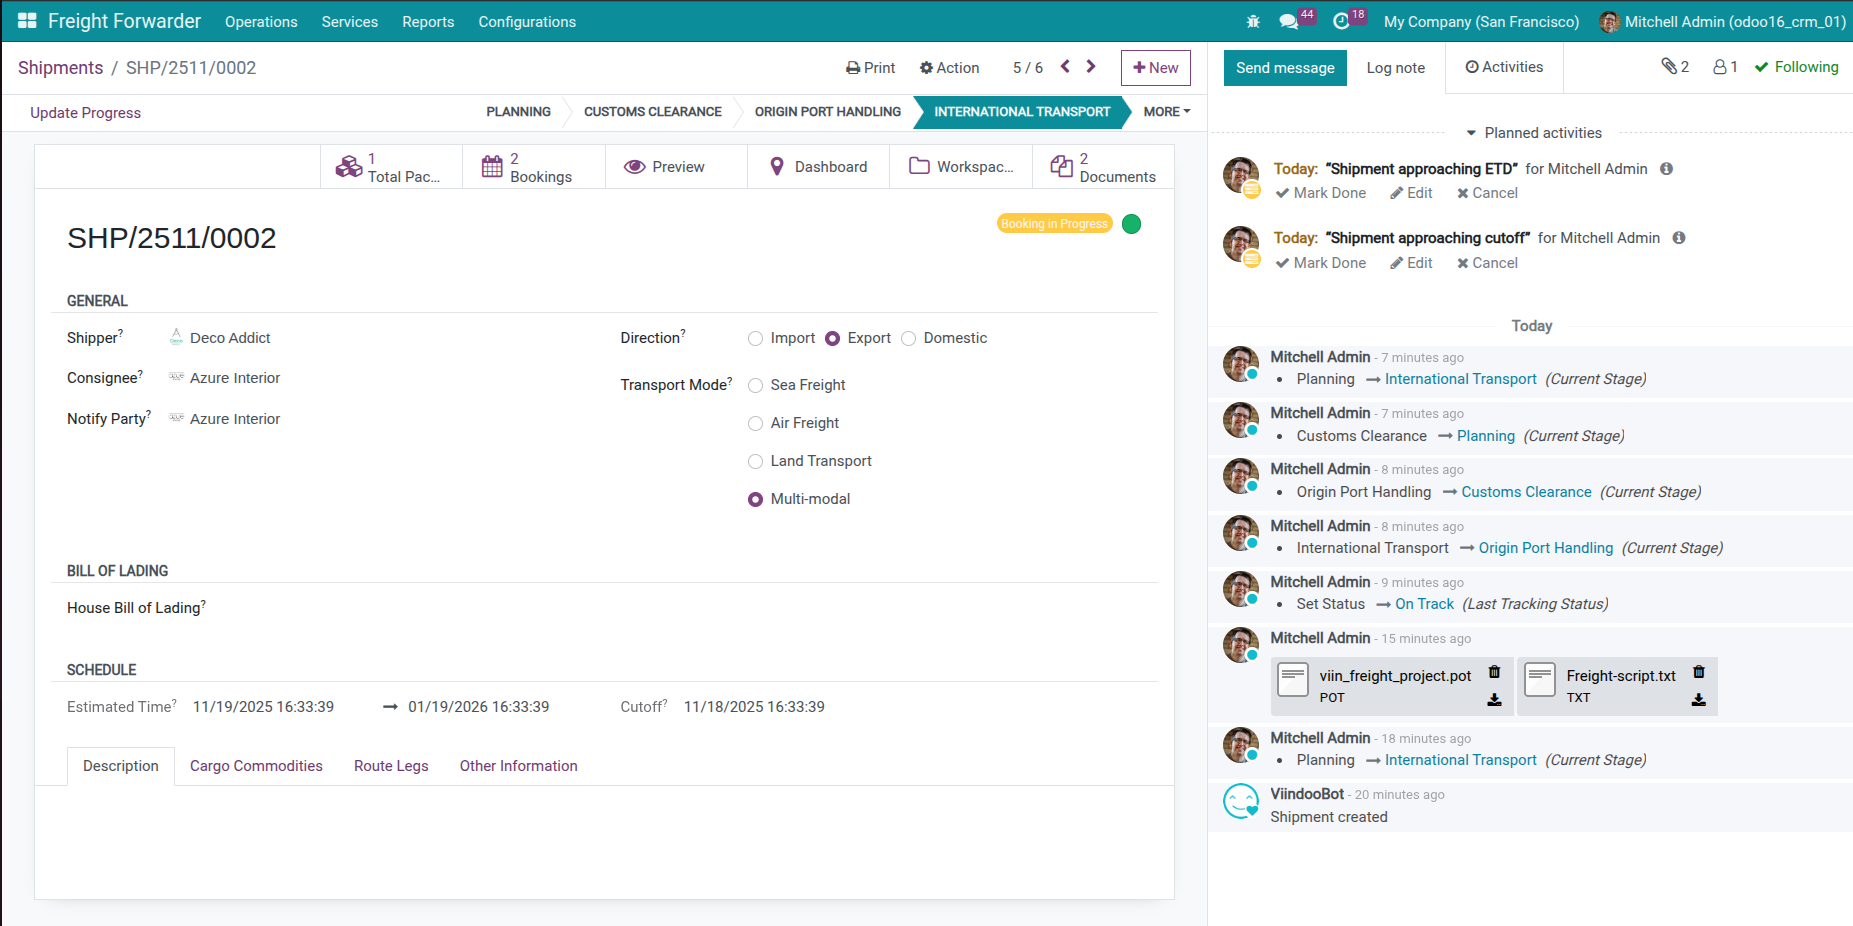
Task: Open the Bookings calendar smart button
Action: (533, 166)
